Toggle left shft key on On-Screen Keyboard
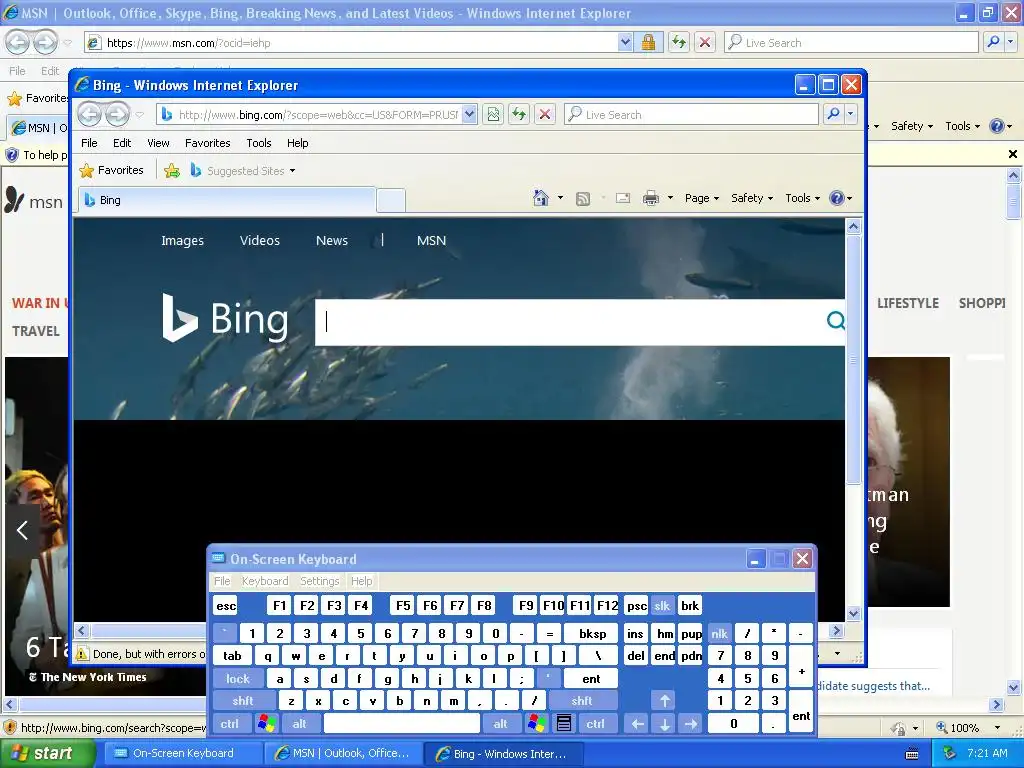Screen dimensions: 1024x768 click(243, 701)
